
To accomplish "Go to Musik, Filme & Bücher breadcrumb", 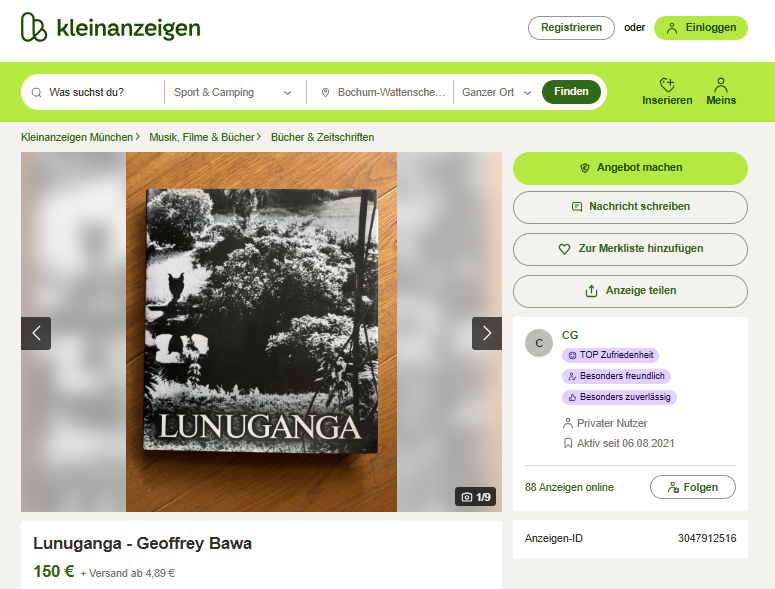I will pos(202,137).
